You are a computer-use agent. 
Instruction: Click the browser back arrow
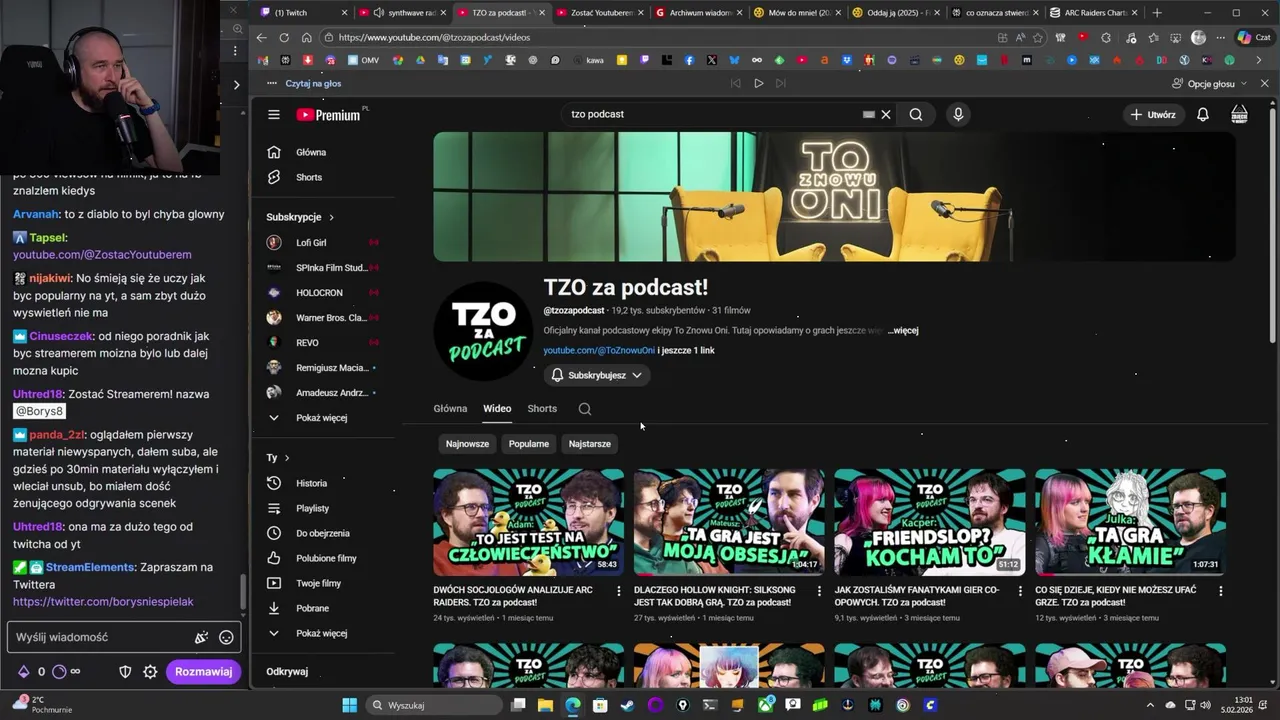click(262, 37)
